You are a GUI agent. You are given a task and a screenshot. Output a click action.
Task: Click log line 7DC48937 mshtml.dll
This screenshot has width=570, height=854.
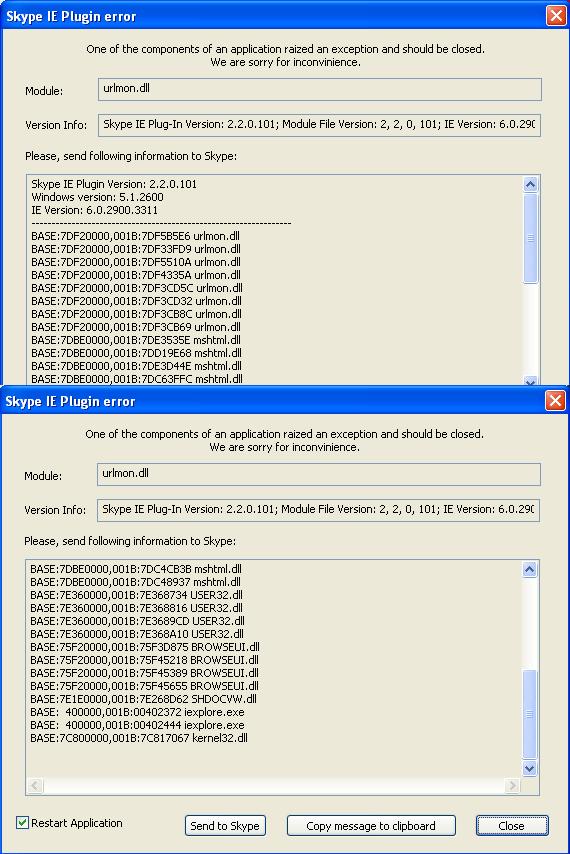pos(135,582)
